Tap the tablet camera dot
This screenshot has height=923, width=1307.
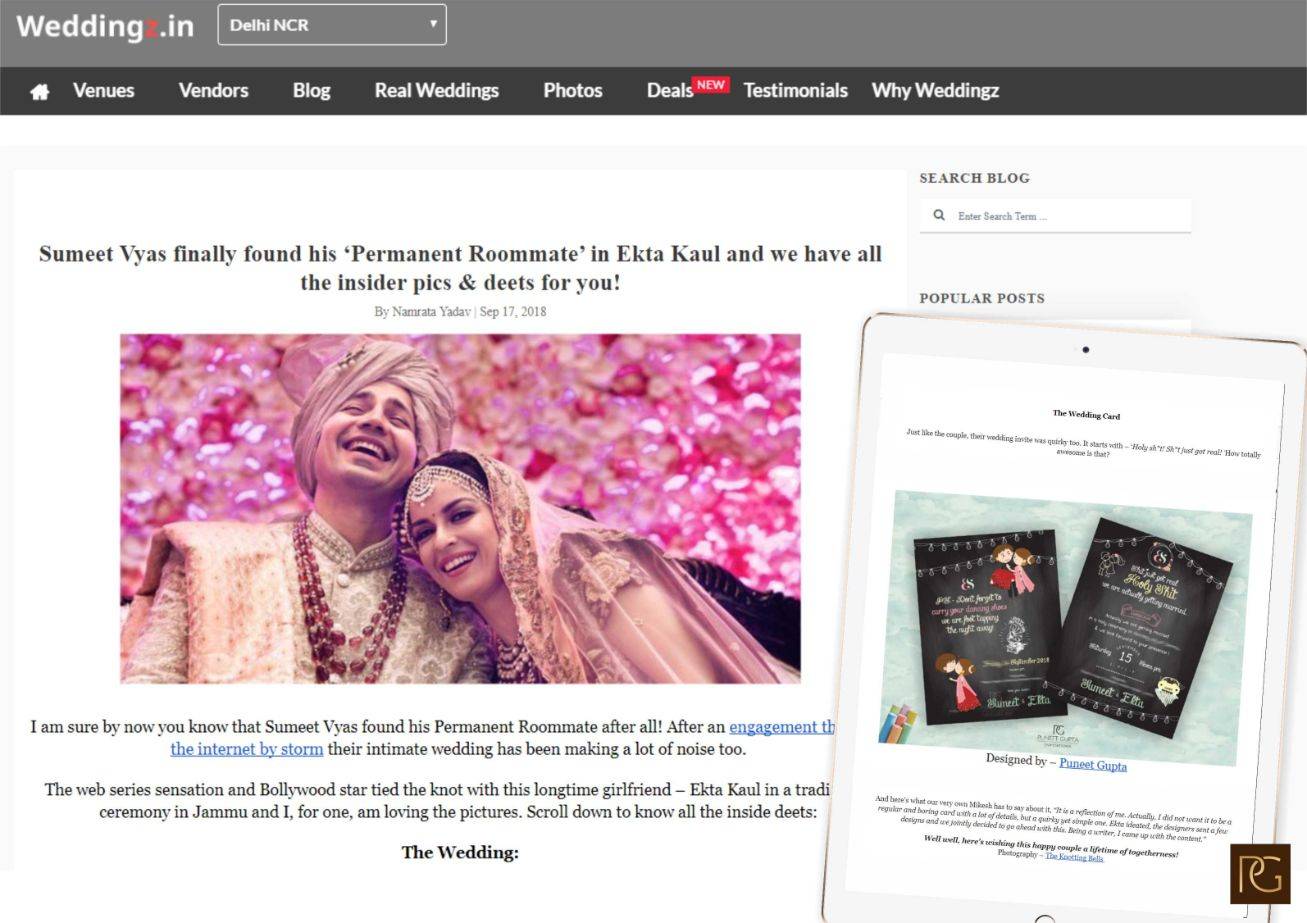(1085, 350)
